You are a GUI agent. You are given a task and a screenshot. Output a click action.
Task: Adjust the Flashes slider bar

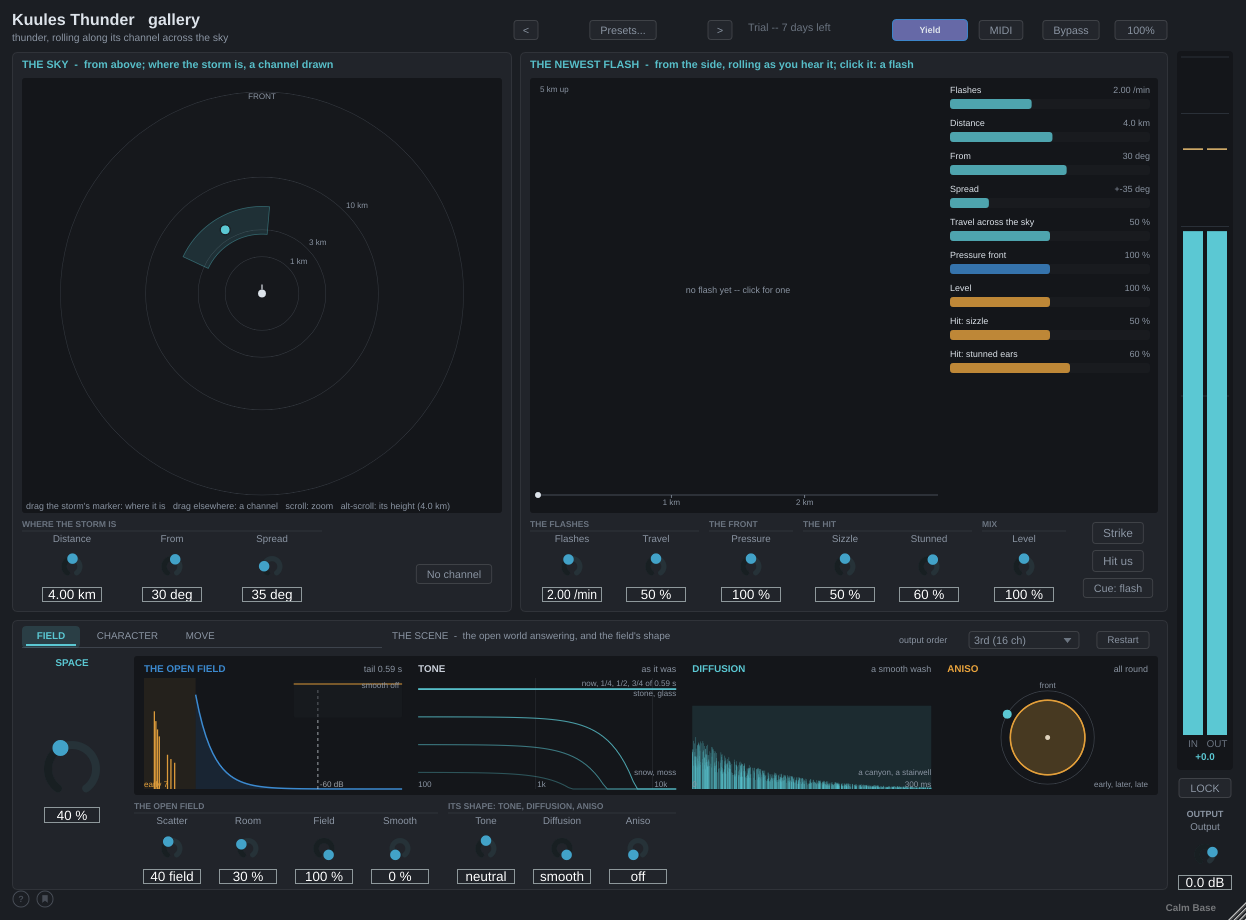pyautogui.click(x=1050, y=104)
